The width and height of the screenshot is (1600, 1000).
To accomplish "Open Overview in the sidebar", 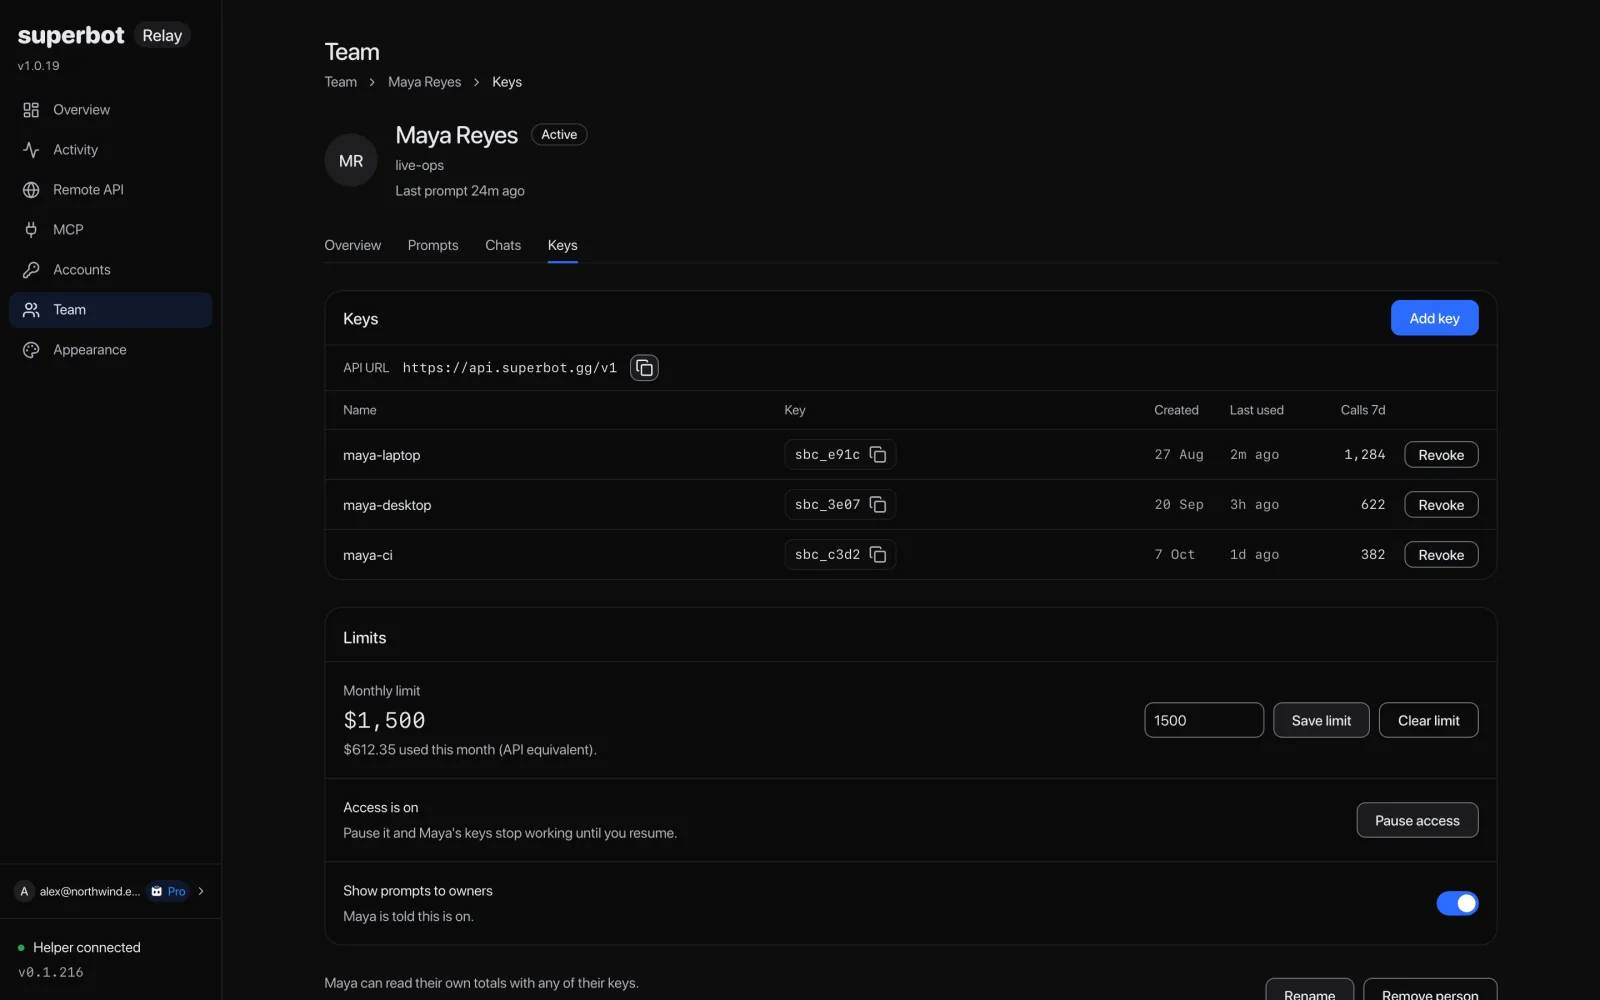I will (x=110, y=110).
